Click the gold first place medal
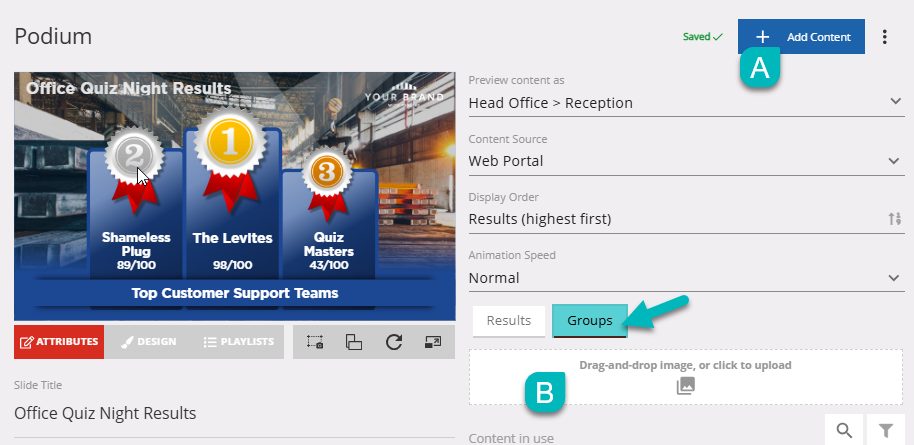914x445 pixels. point(231,143)
